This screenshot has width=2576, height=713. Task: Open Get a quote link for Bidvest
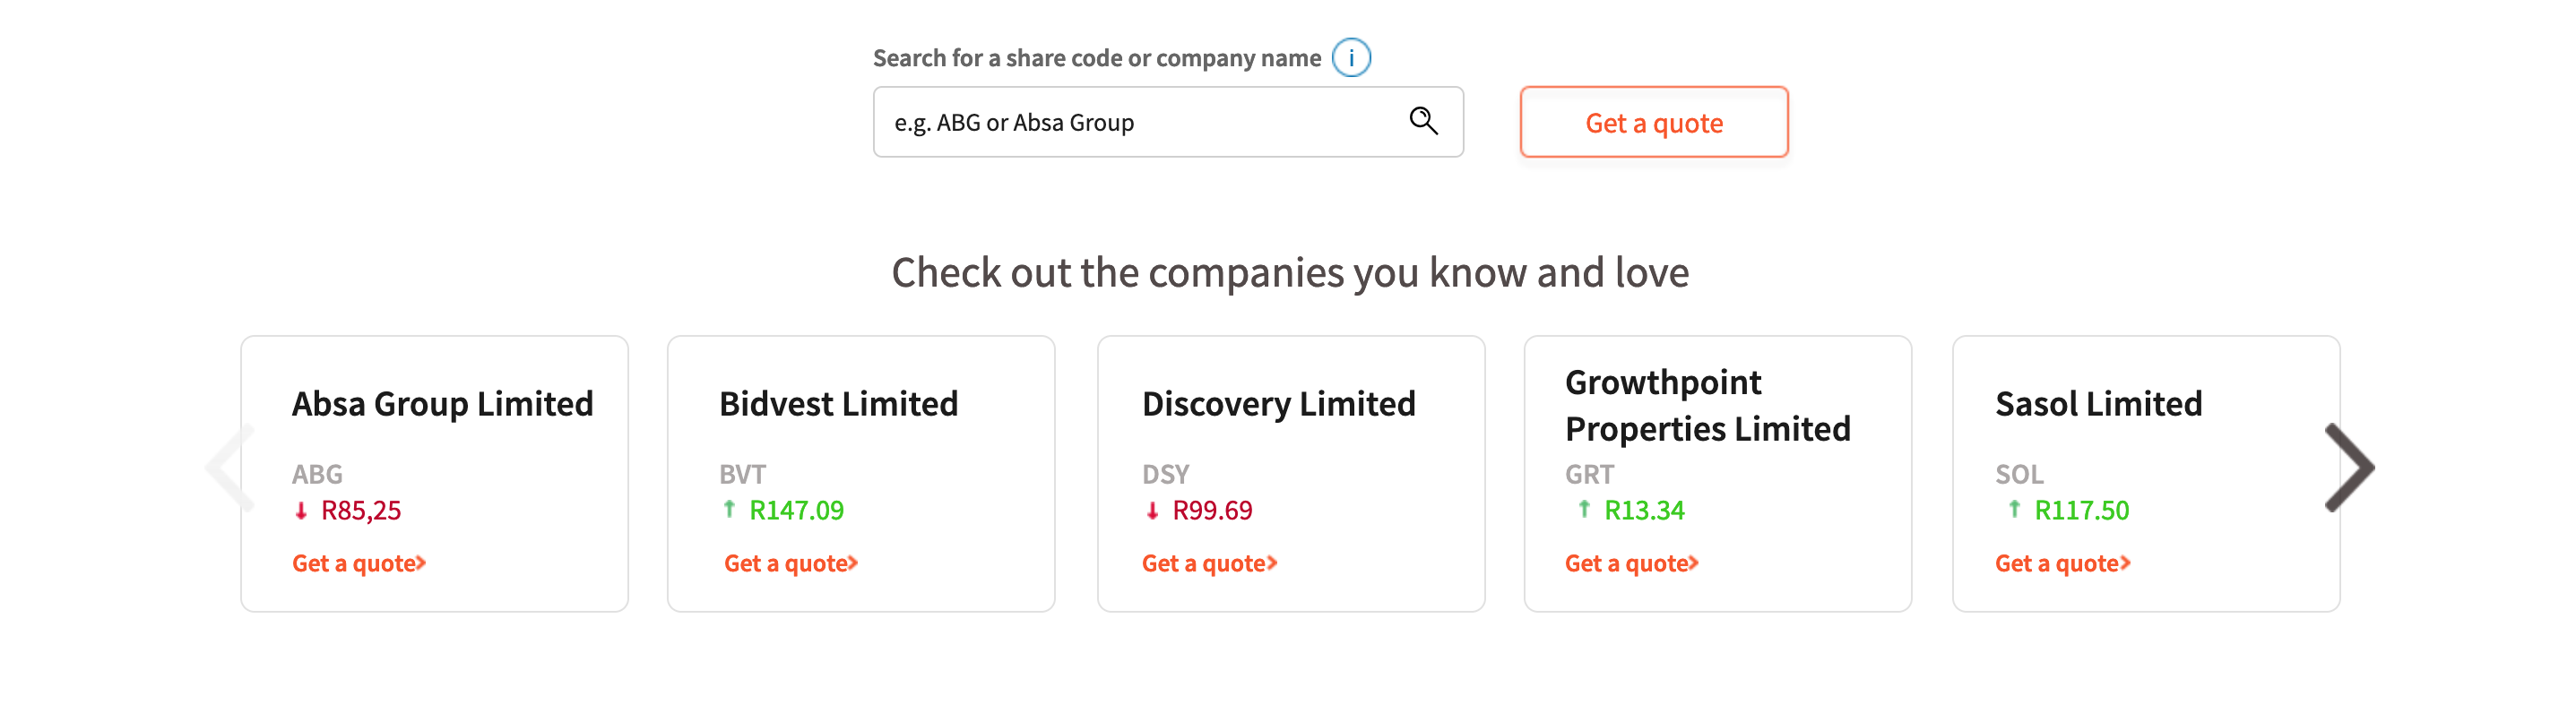[x=790, y=564]
